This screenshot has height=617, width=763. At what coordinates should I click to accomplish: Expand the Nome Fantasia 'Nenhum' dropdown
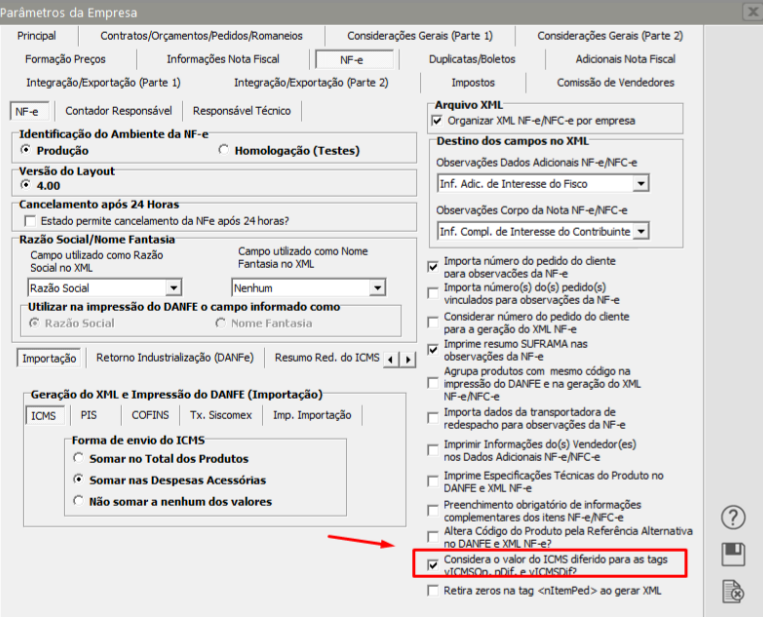point(377,288)
